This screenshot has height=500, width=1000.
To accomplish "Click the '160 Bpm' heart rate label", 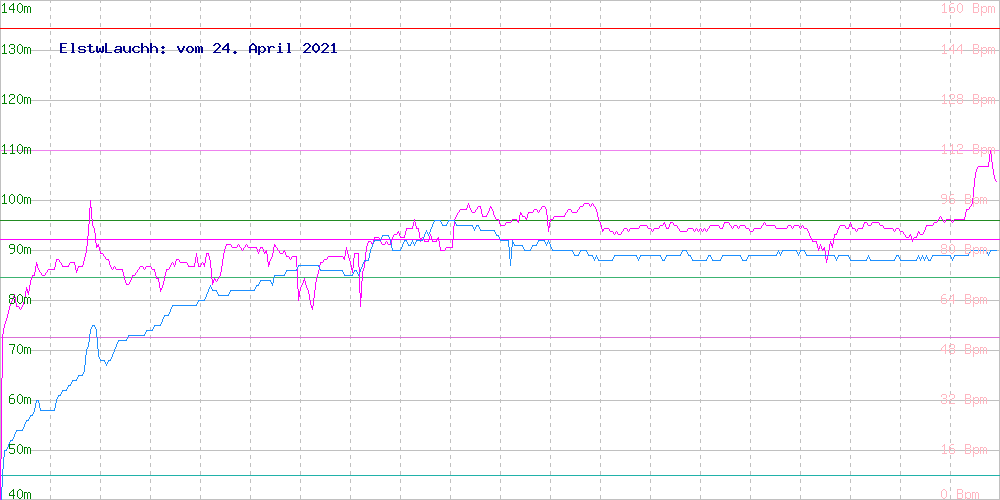I will point(967,8).
